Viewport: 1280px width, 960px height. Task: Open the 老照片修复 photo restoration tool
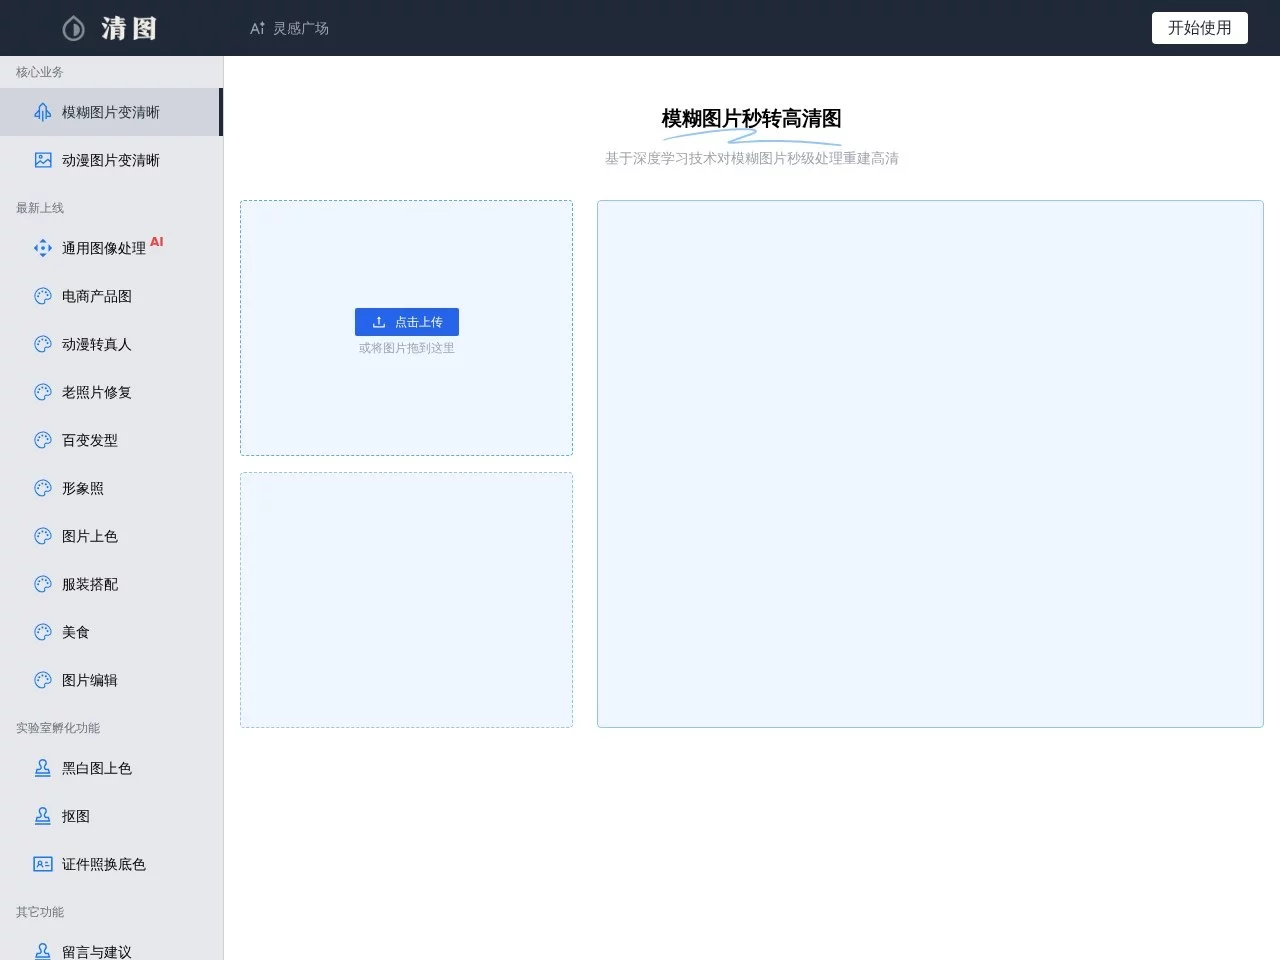pos(95,392)
